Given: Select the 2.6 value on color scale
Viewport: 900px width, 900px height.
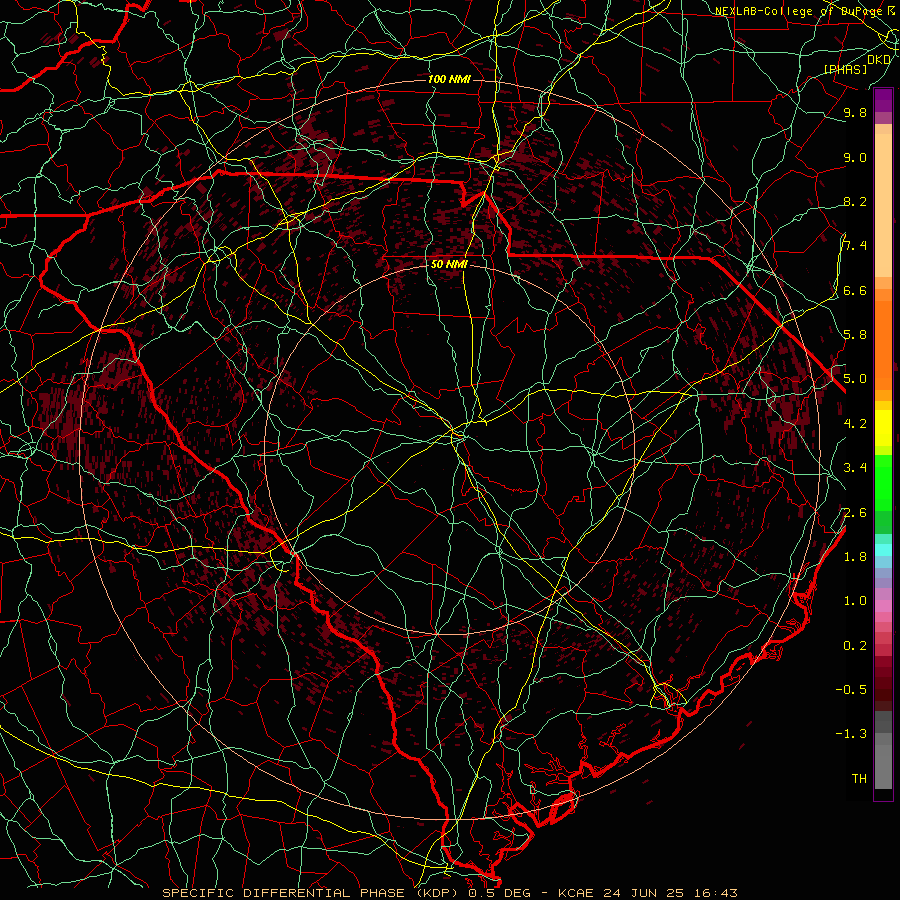Looking at the screenshot, I should point(855,512).
